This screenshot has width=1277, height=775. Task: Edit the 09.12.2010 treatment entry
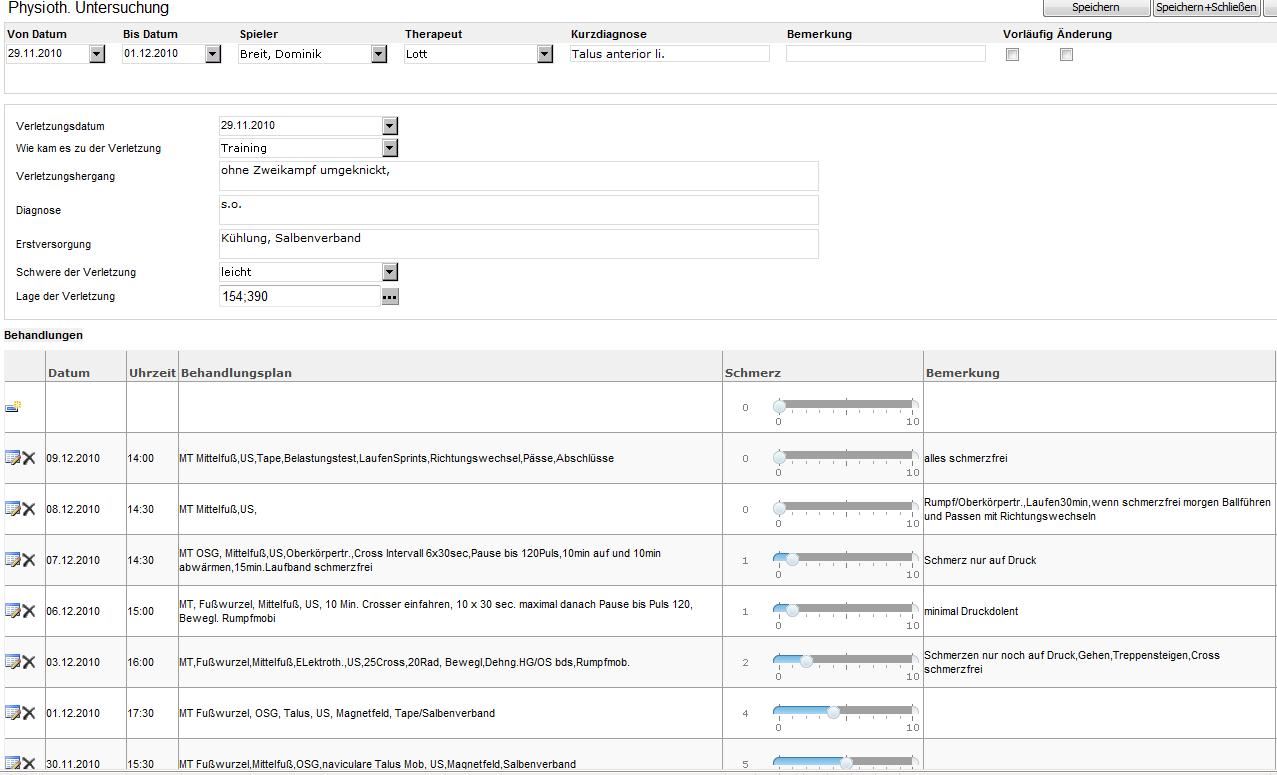click(13, 458)
